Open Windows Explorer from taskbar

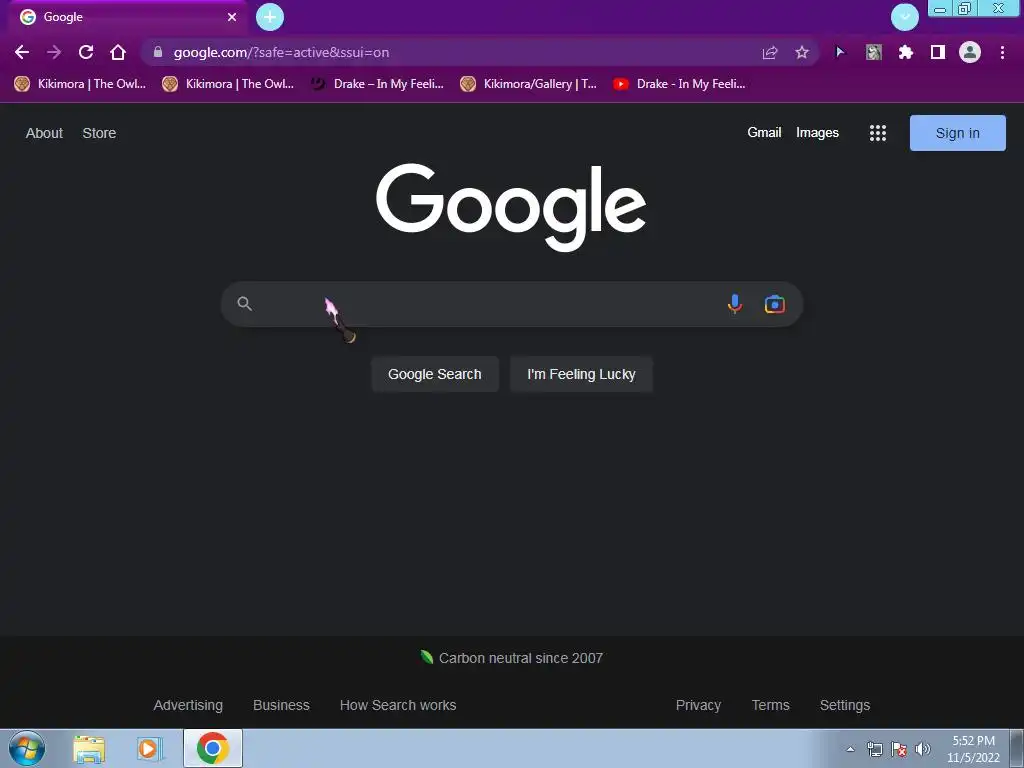pos(89,749)
